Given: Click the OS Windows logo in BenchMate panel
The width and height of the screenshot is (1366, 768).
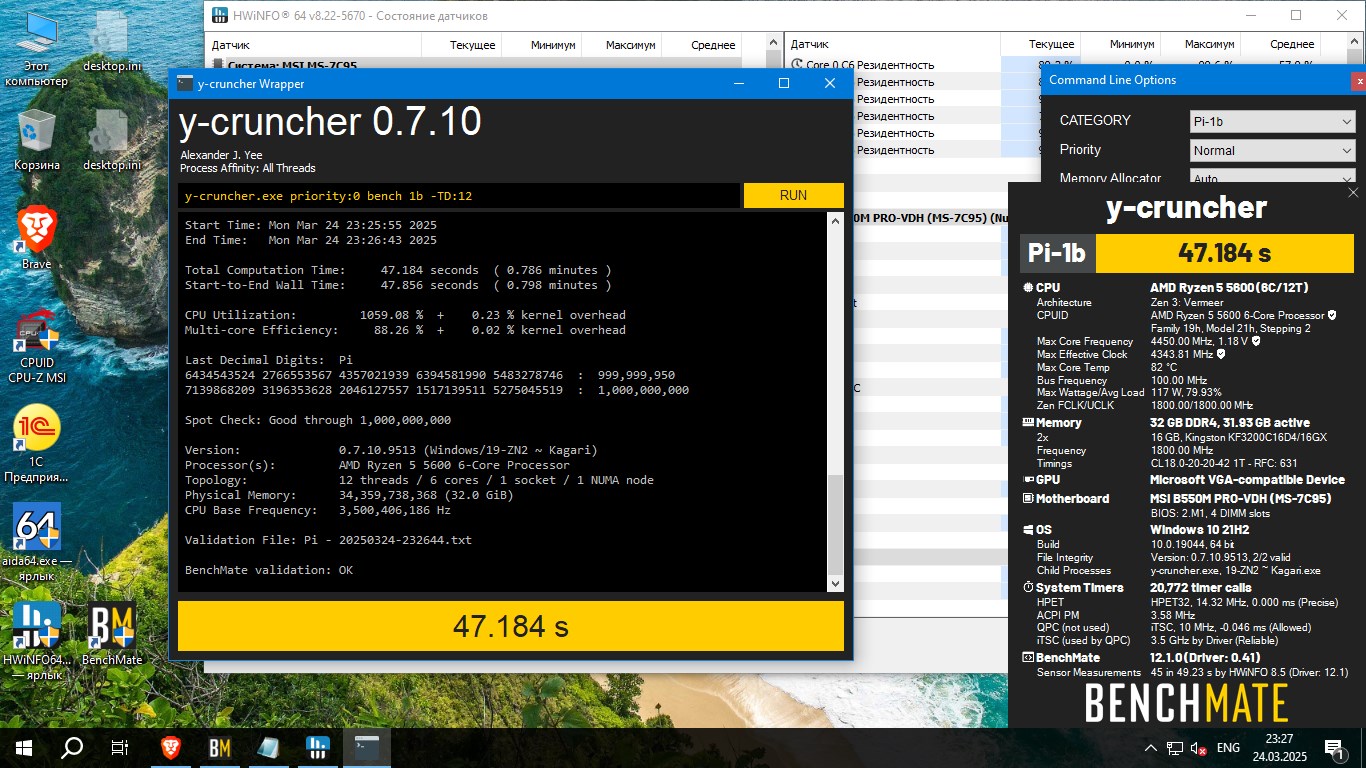Looking at the screenshot, I should tap(1028, 530).
